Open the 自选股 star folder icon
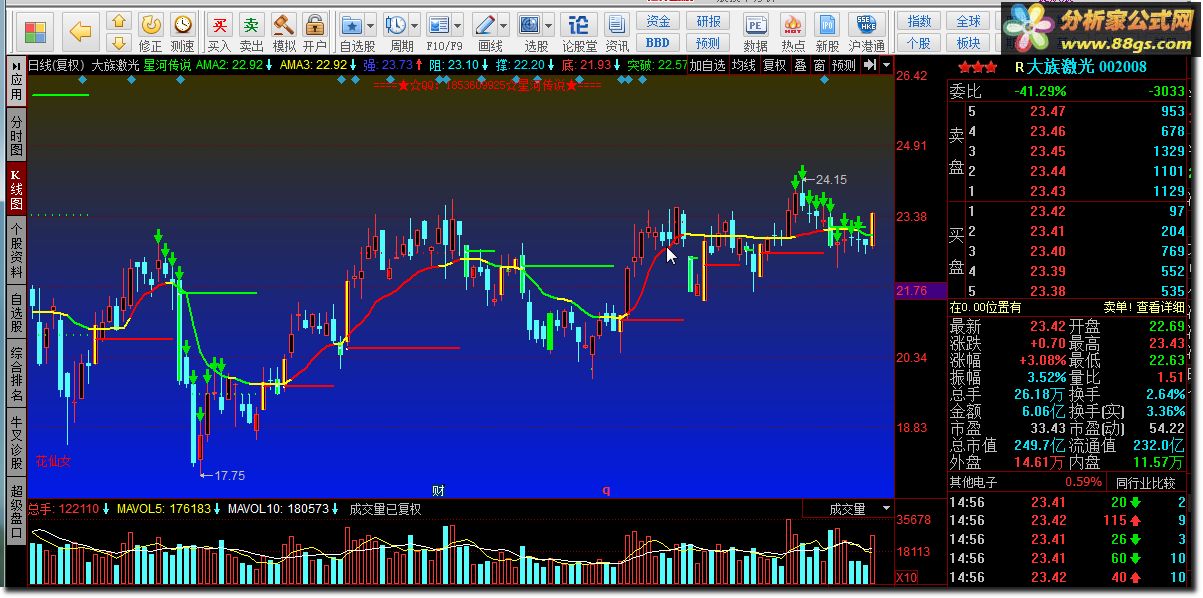This screenshot has width=1203, height=598. [x=352, y=24]
